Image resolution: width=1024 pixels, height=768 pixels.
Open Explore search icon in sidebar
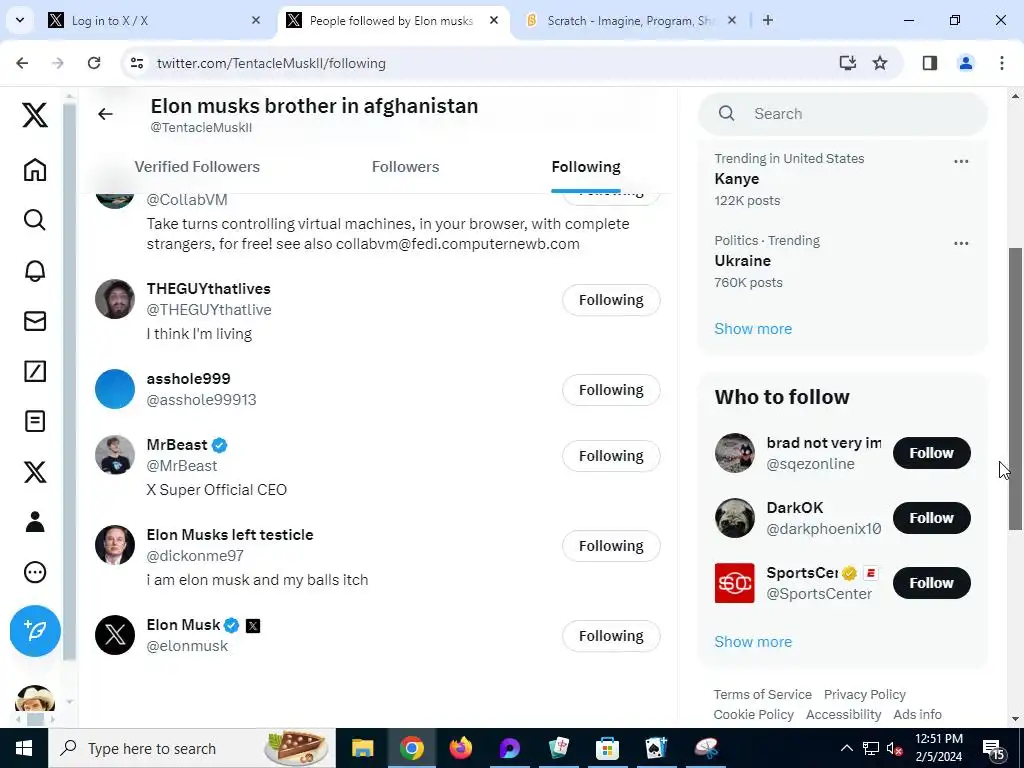click(x=35, y=220)
